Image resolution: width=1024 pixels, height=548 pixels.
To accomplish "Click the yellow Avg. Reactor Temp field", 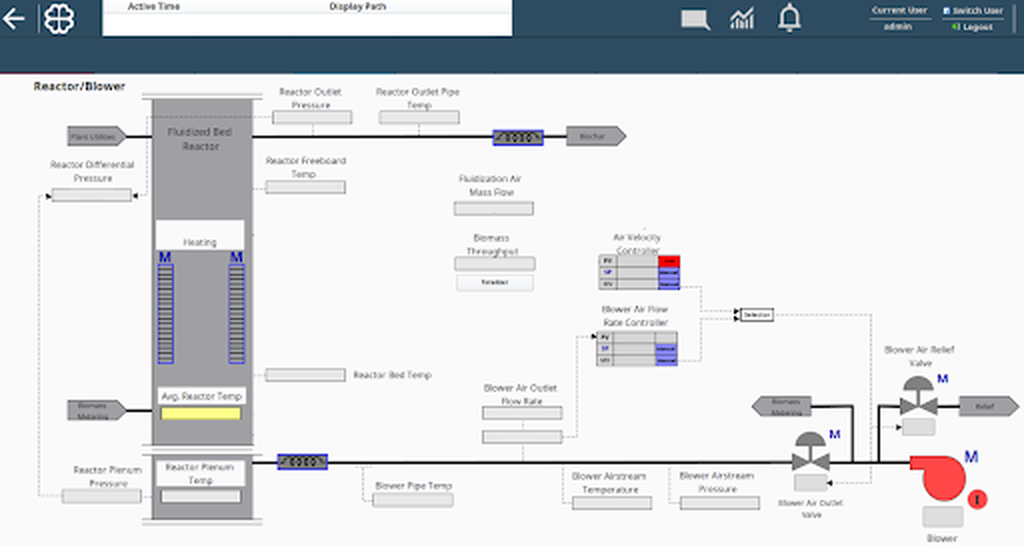I will click(200, 413).
